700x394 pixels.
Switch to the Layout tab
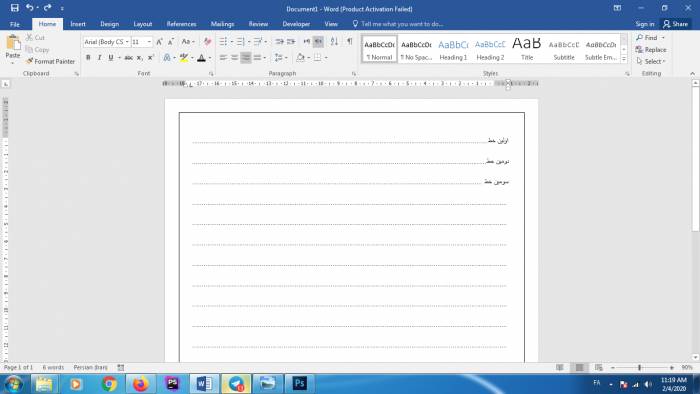pos(143,24)
